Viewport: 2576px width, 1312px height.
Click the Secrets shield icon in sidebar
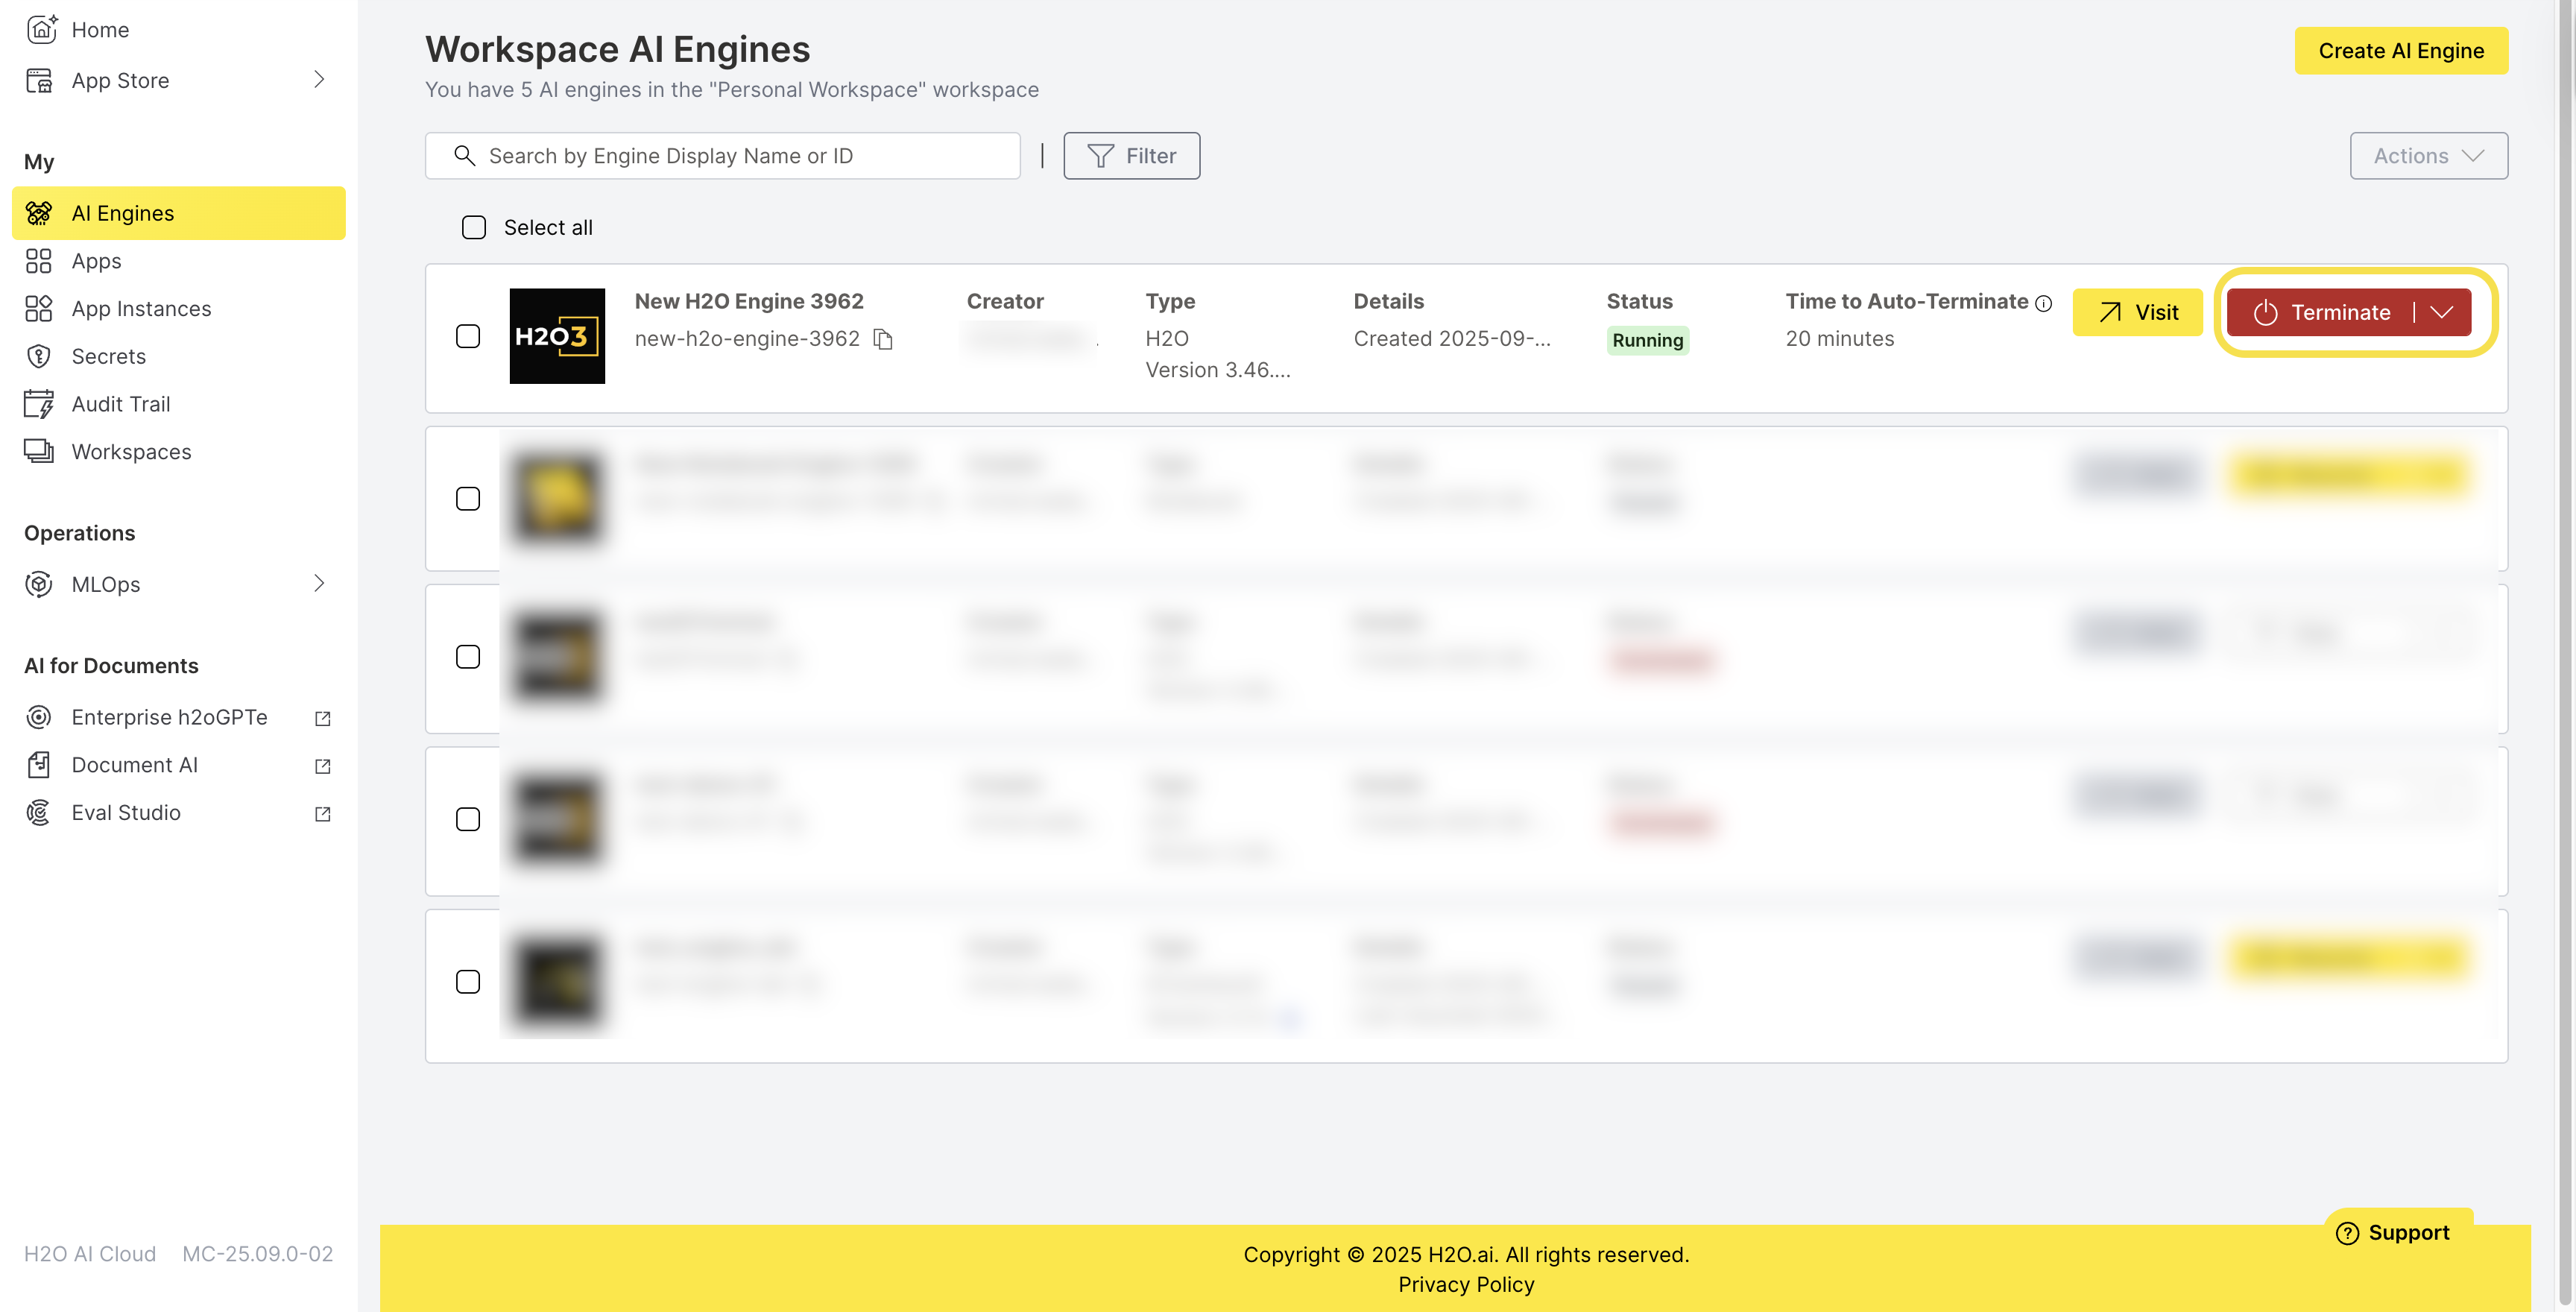coord(39,356)
